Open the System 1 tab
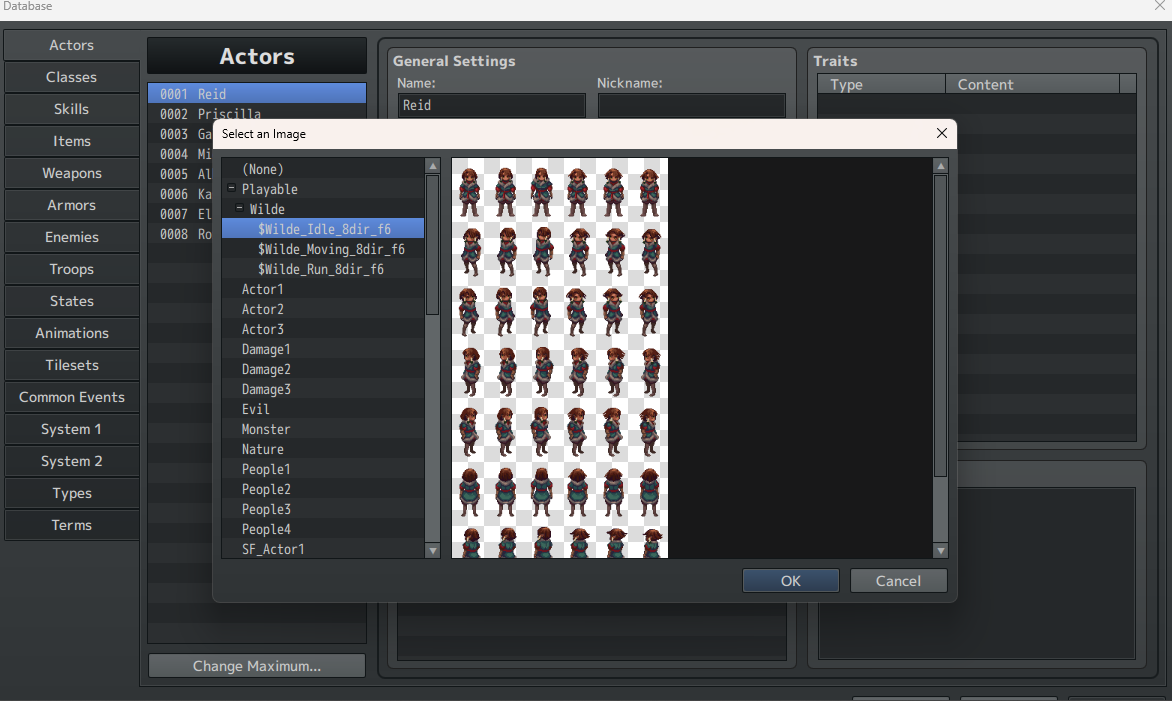Image resolution: width=1172 pixels, height=701 pixels. (72, 429)
